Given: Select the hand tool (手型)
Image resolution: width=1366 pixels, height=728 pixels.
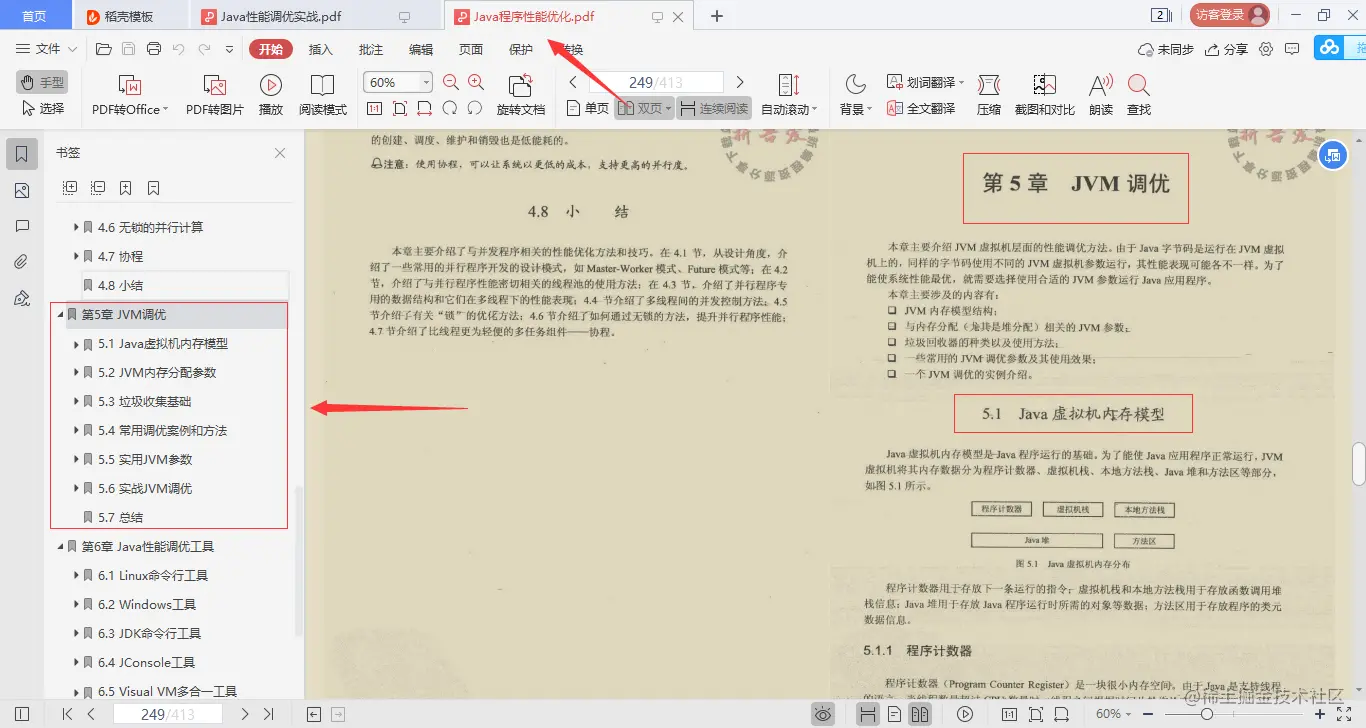Looking at the screenshot, I should coord(40,81).
